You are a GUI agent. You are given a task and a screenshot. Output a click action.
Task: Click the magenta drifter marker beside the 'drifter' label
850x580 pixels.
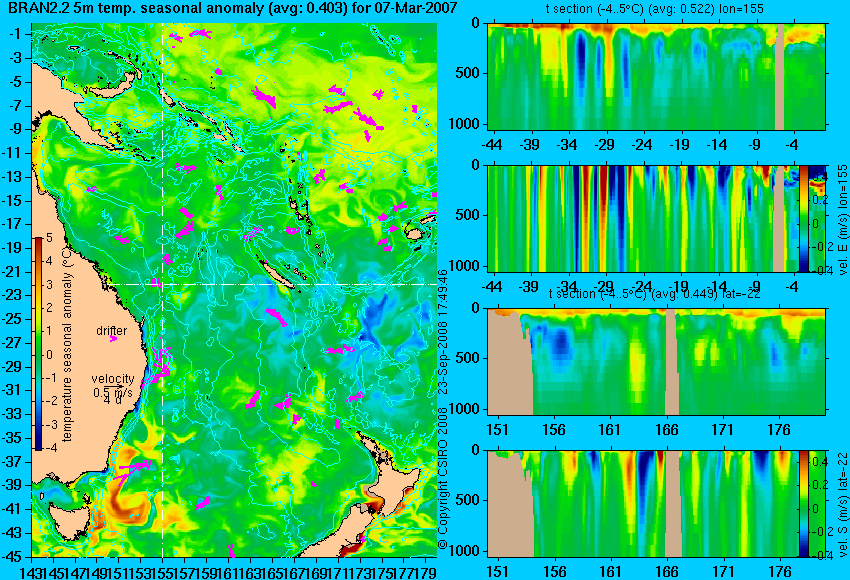113,339
